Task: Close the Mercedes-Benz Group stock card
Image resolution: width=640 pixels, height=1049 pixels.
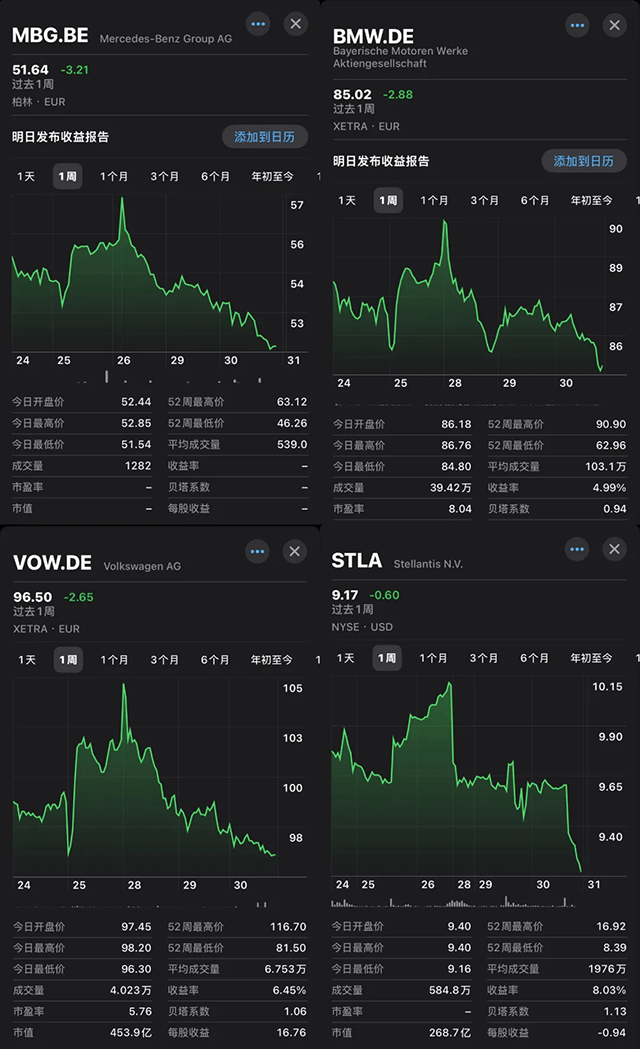Action: pos(296,24)
